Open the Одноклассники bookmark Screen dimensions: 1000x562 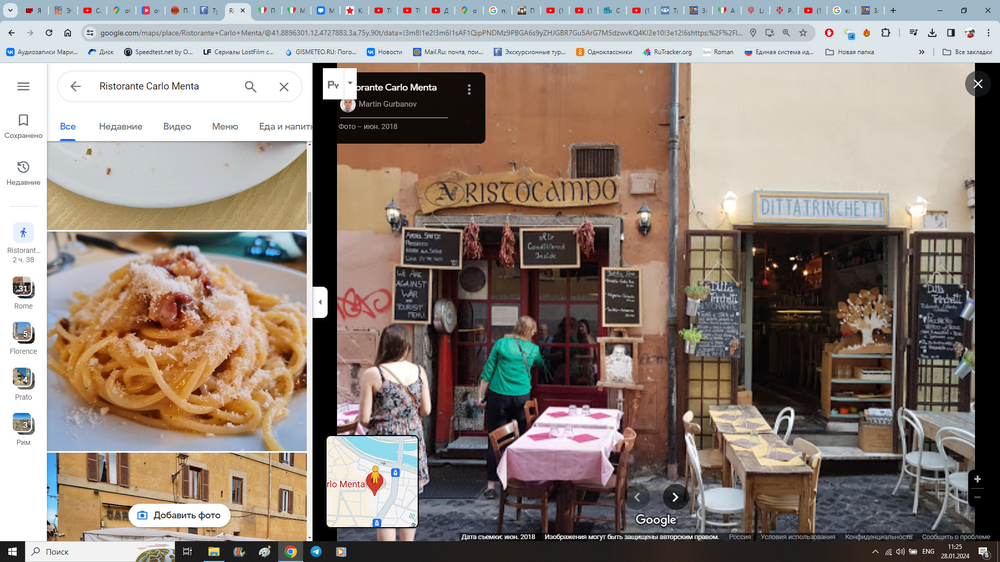click(604, 52)
